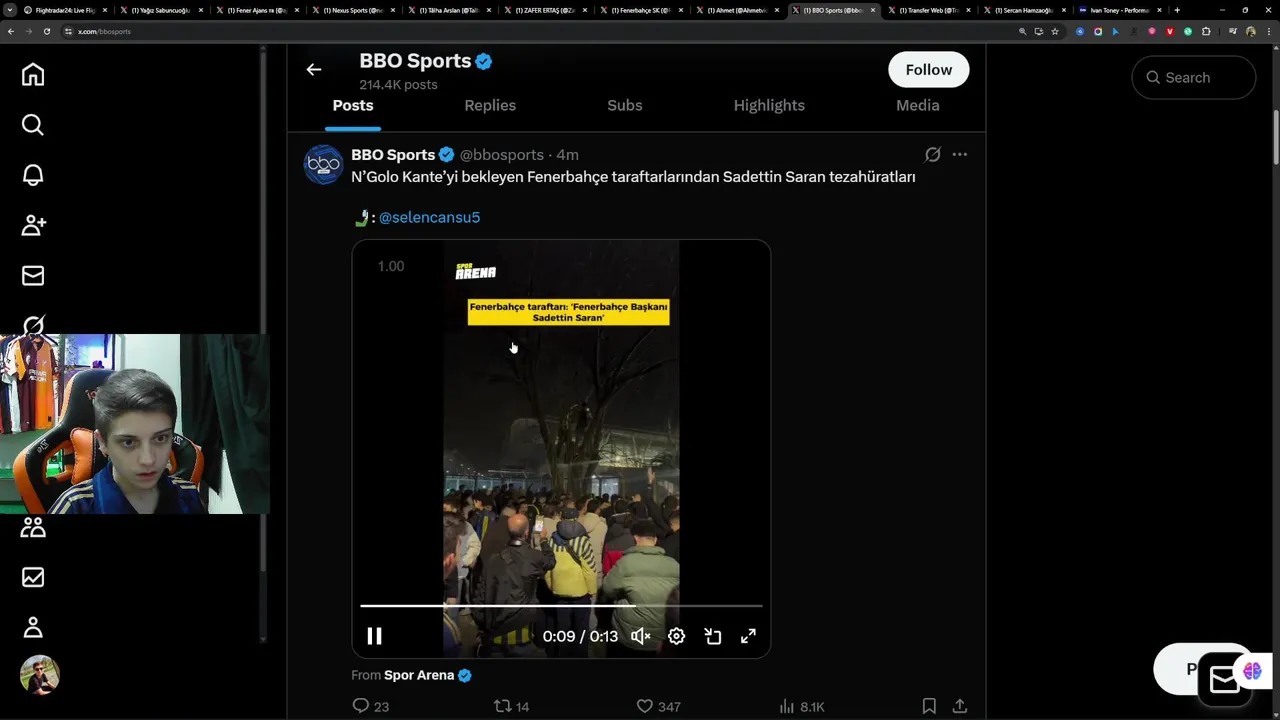Bookmark the BBO Sports post
This screenshot has width=1280, height=720.
point(929,706)
